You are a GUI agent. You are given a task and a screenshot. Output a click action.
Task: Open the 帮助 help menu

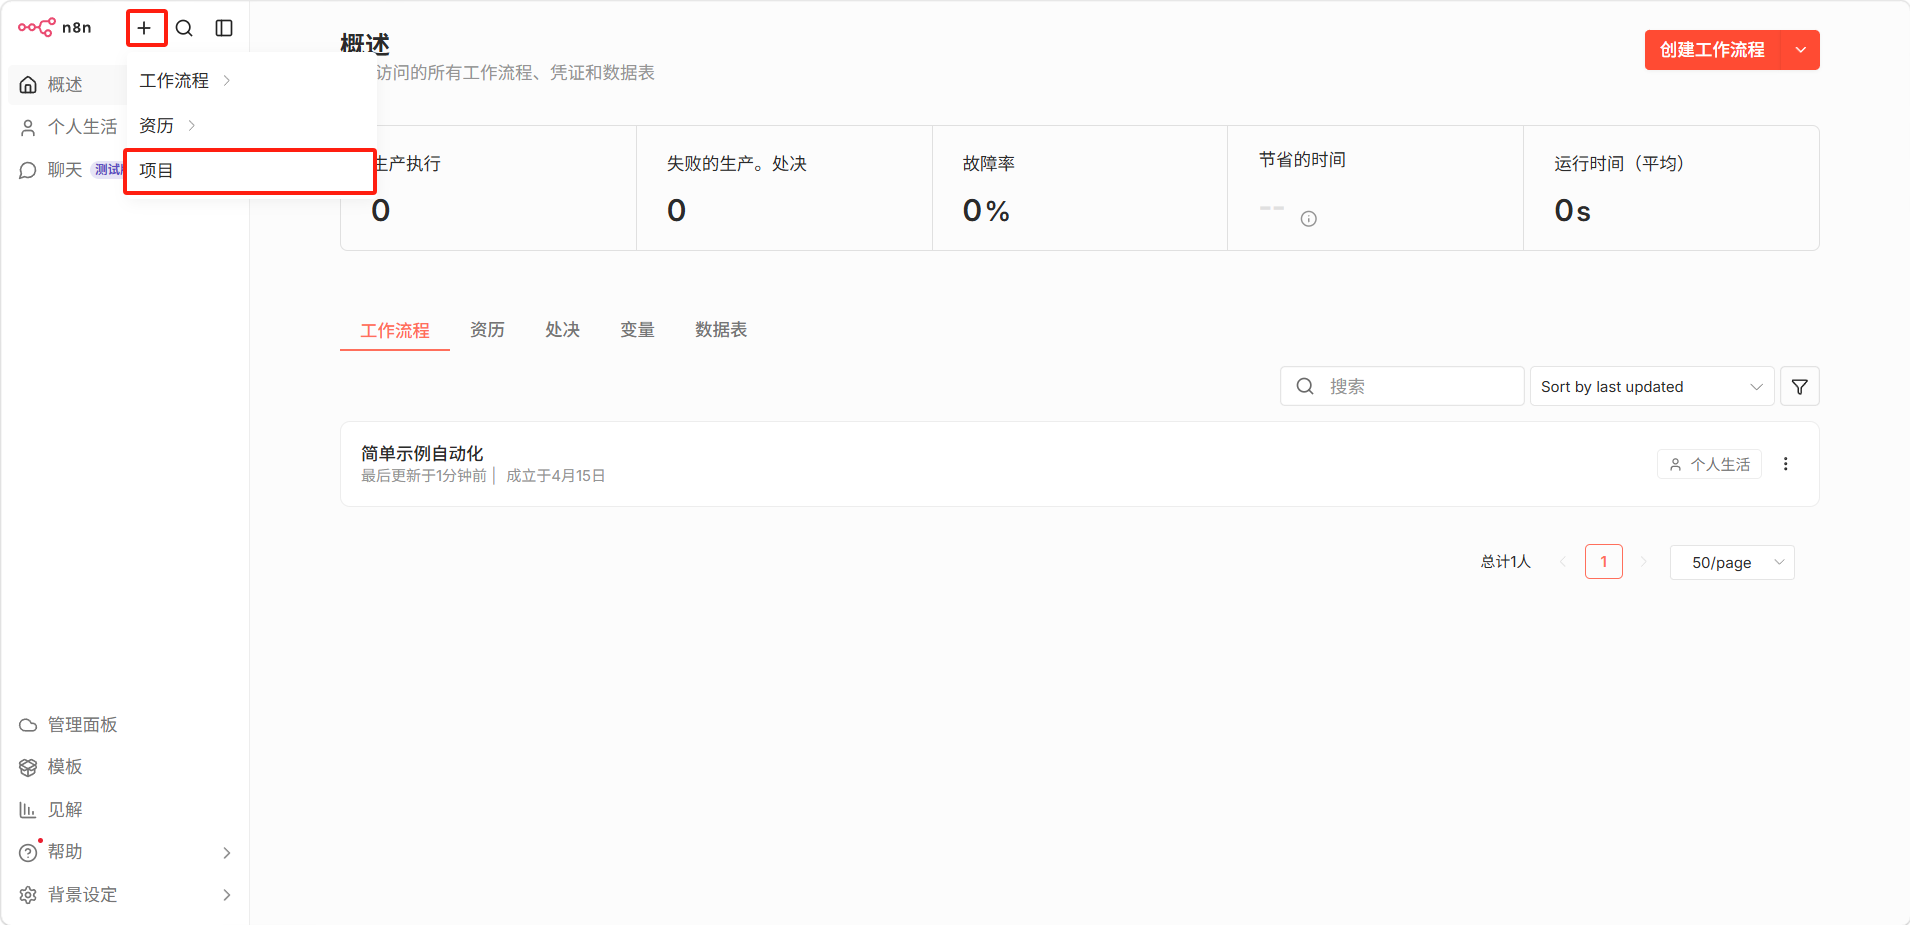[x=125, y=852]
